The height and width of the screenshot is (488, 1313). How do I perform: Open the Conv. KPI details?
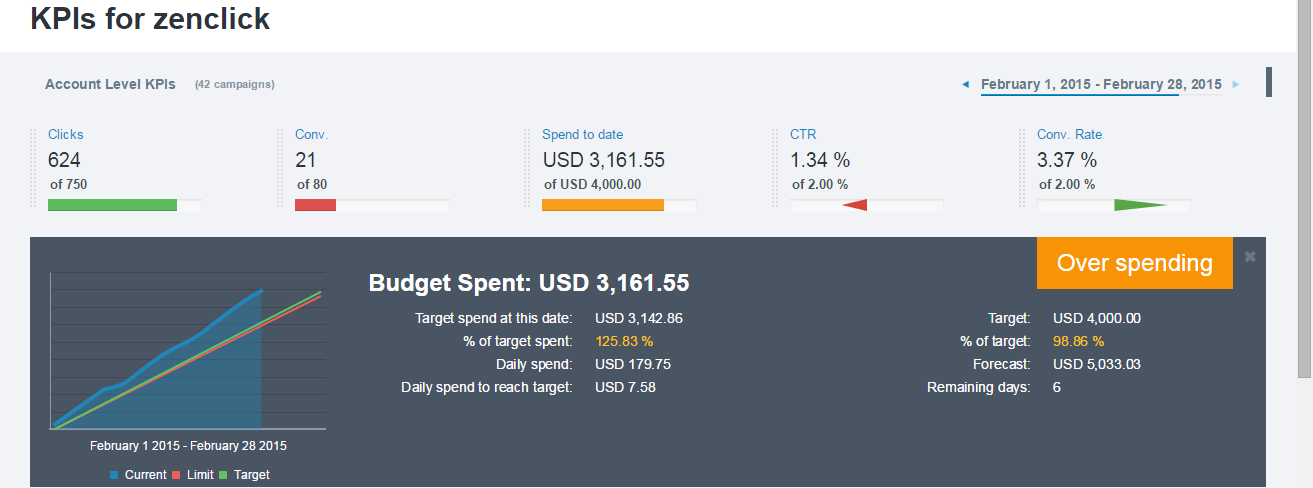click(x=311, y=134)
